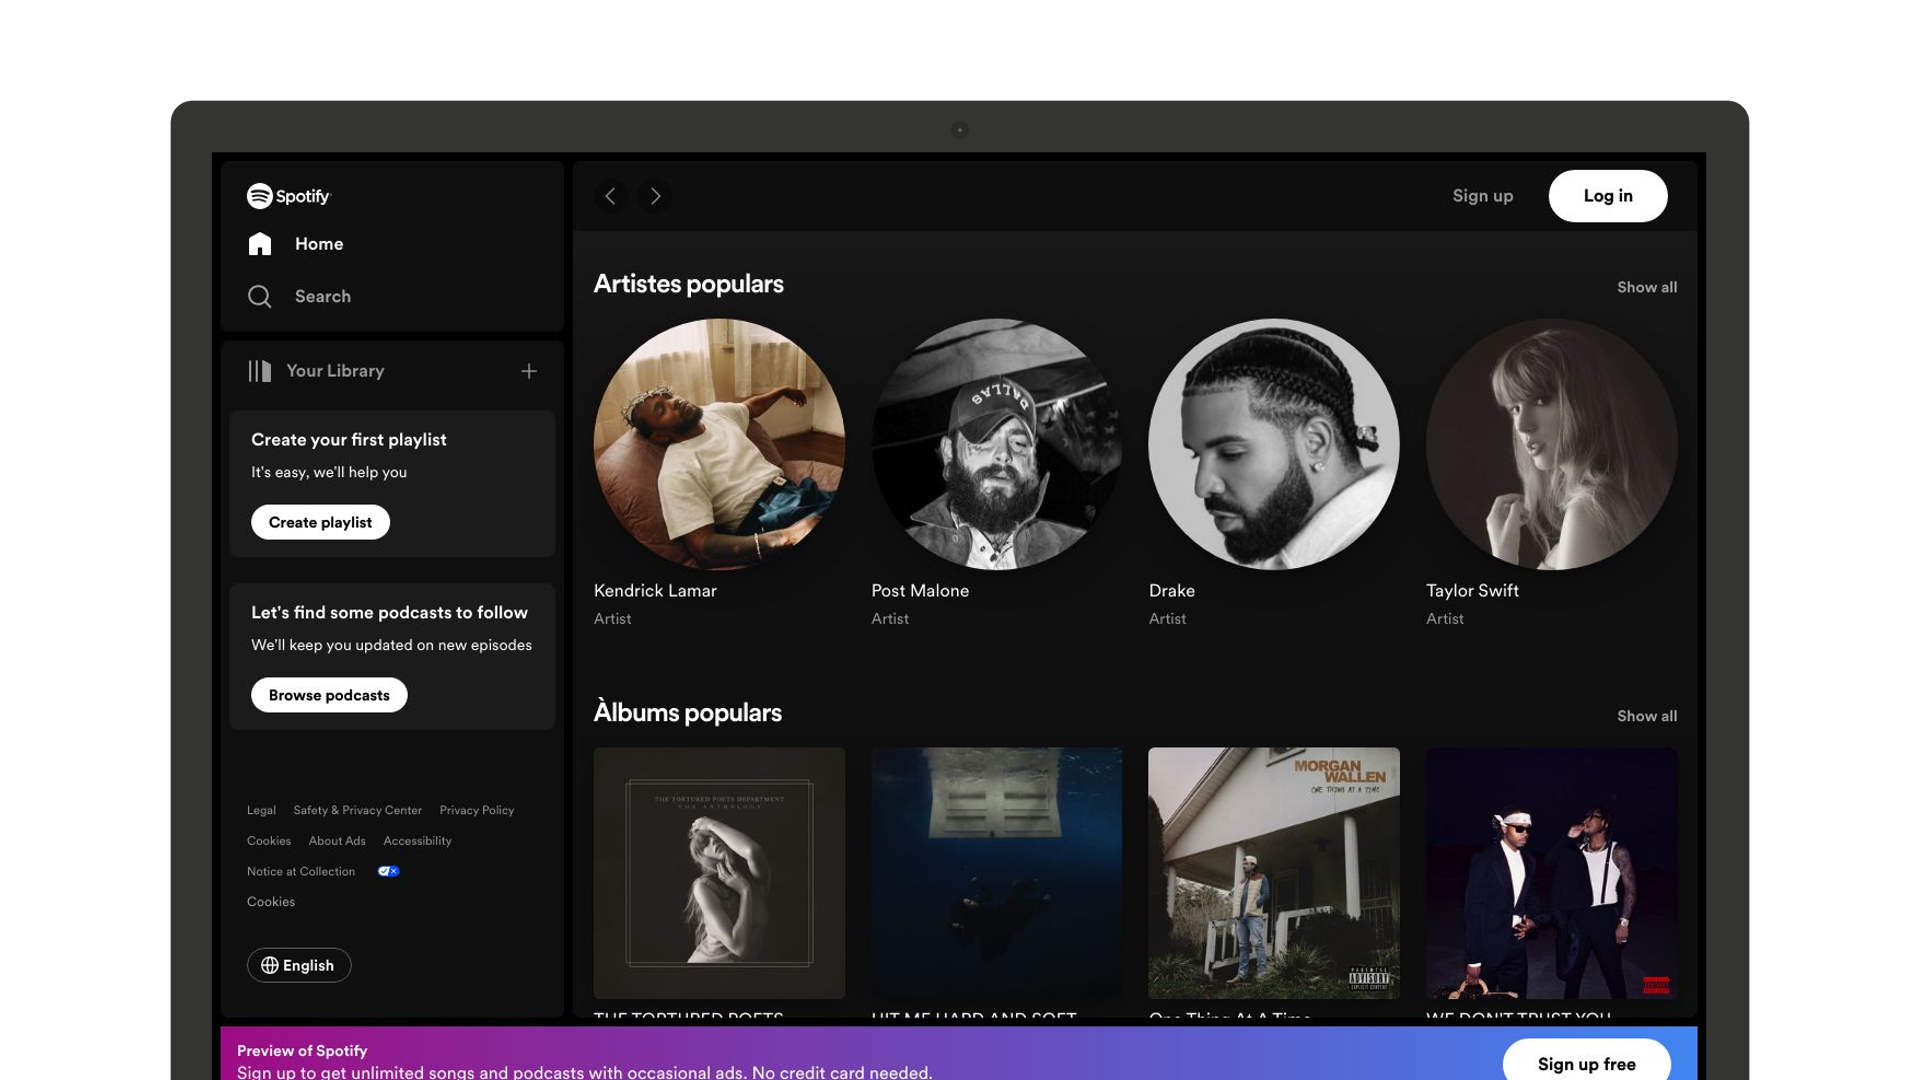Screen dimensions: 1920x1080
Task: Click the Spotify logo
Action: coord(288,196)
